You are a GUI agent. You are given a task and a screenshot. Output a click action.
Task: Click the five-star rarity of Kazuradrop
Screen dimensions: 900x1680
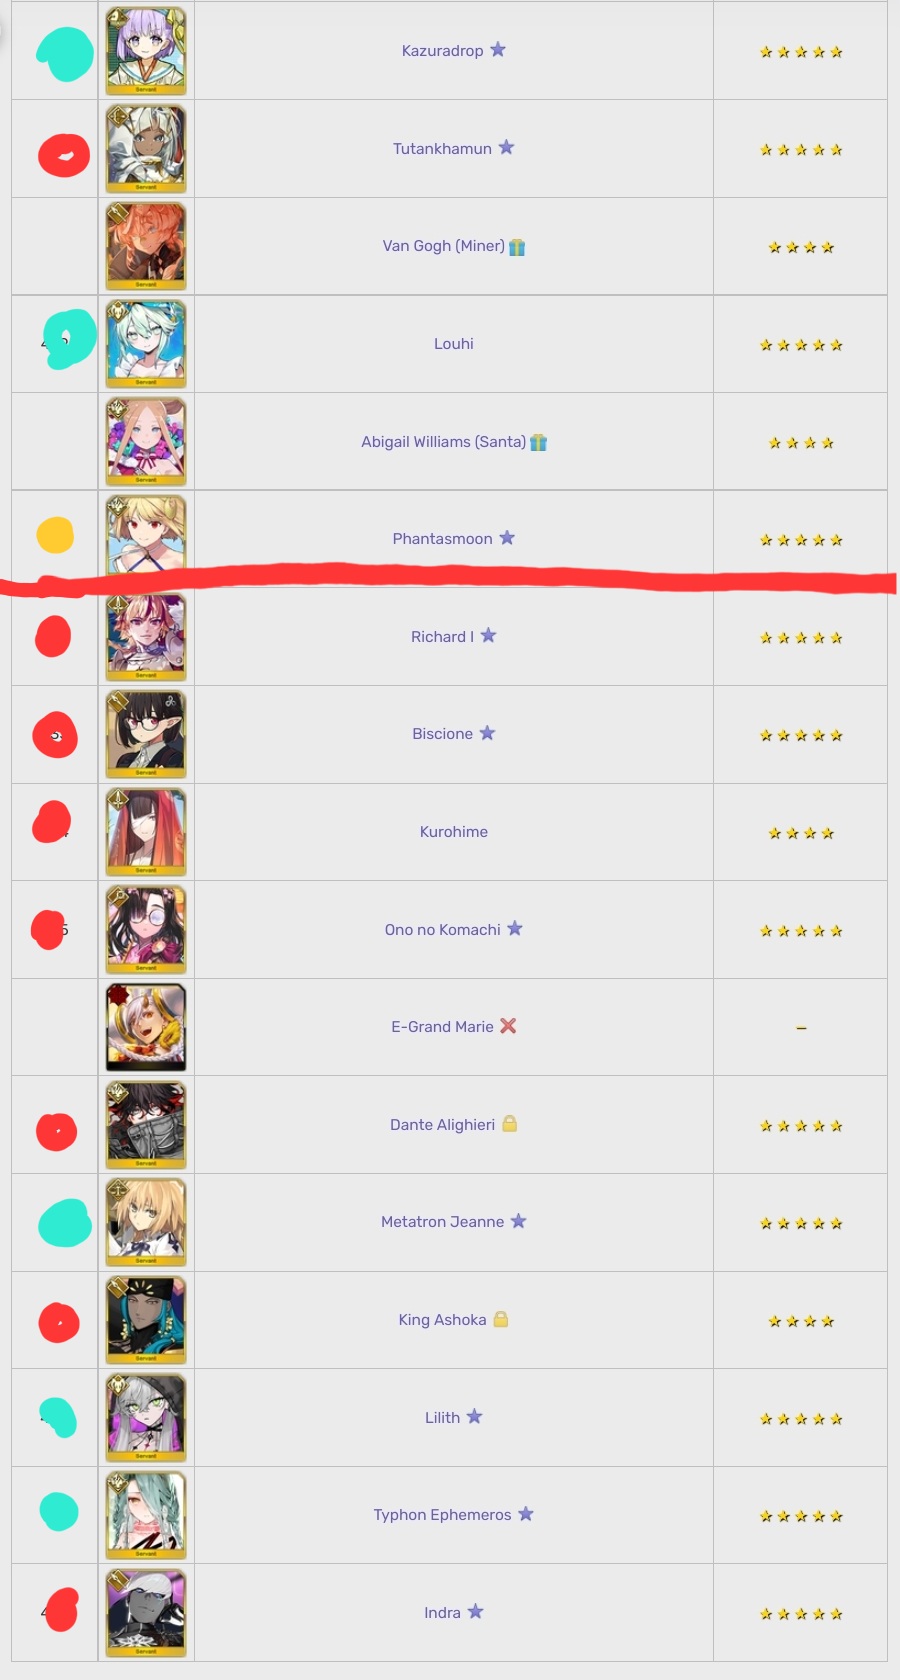pyautogui.click(x=801, y=52)
